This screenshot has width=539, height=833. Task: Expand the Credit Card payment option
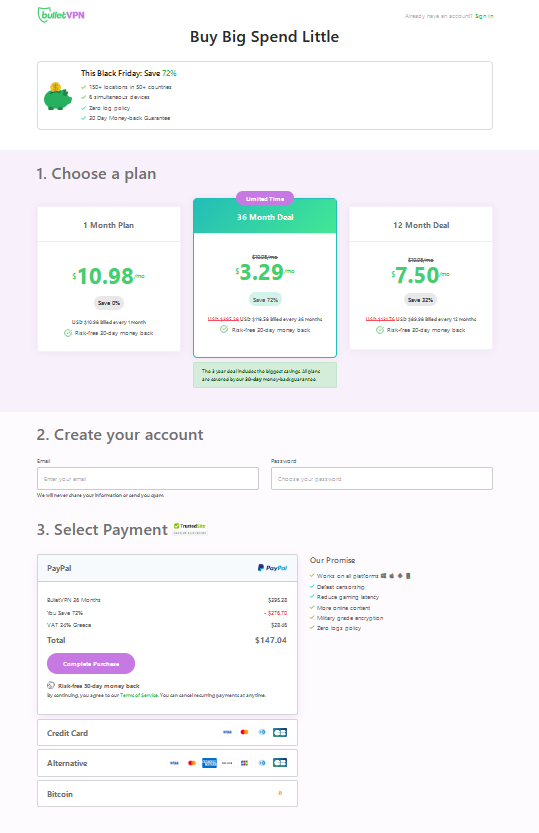(167, 733)
